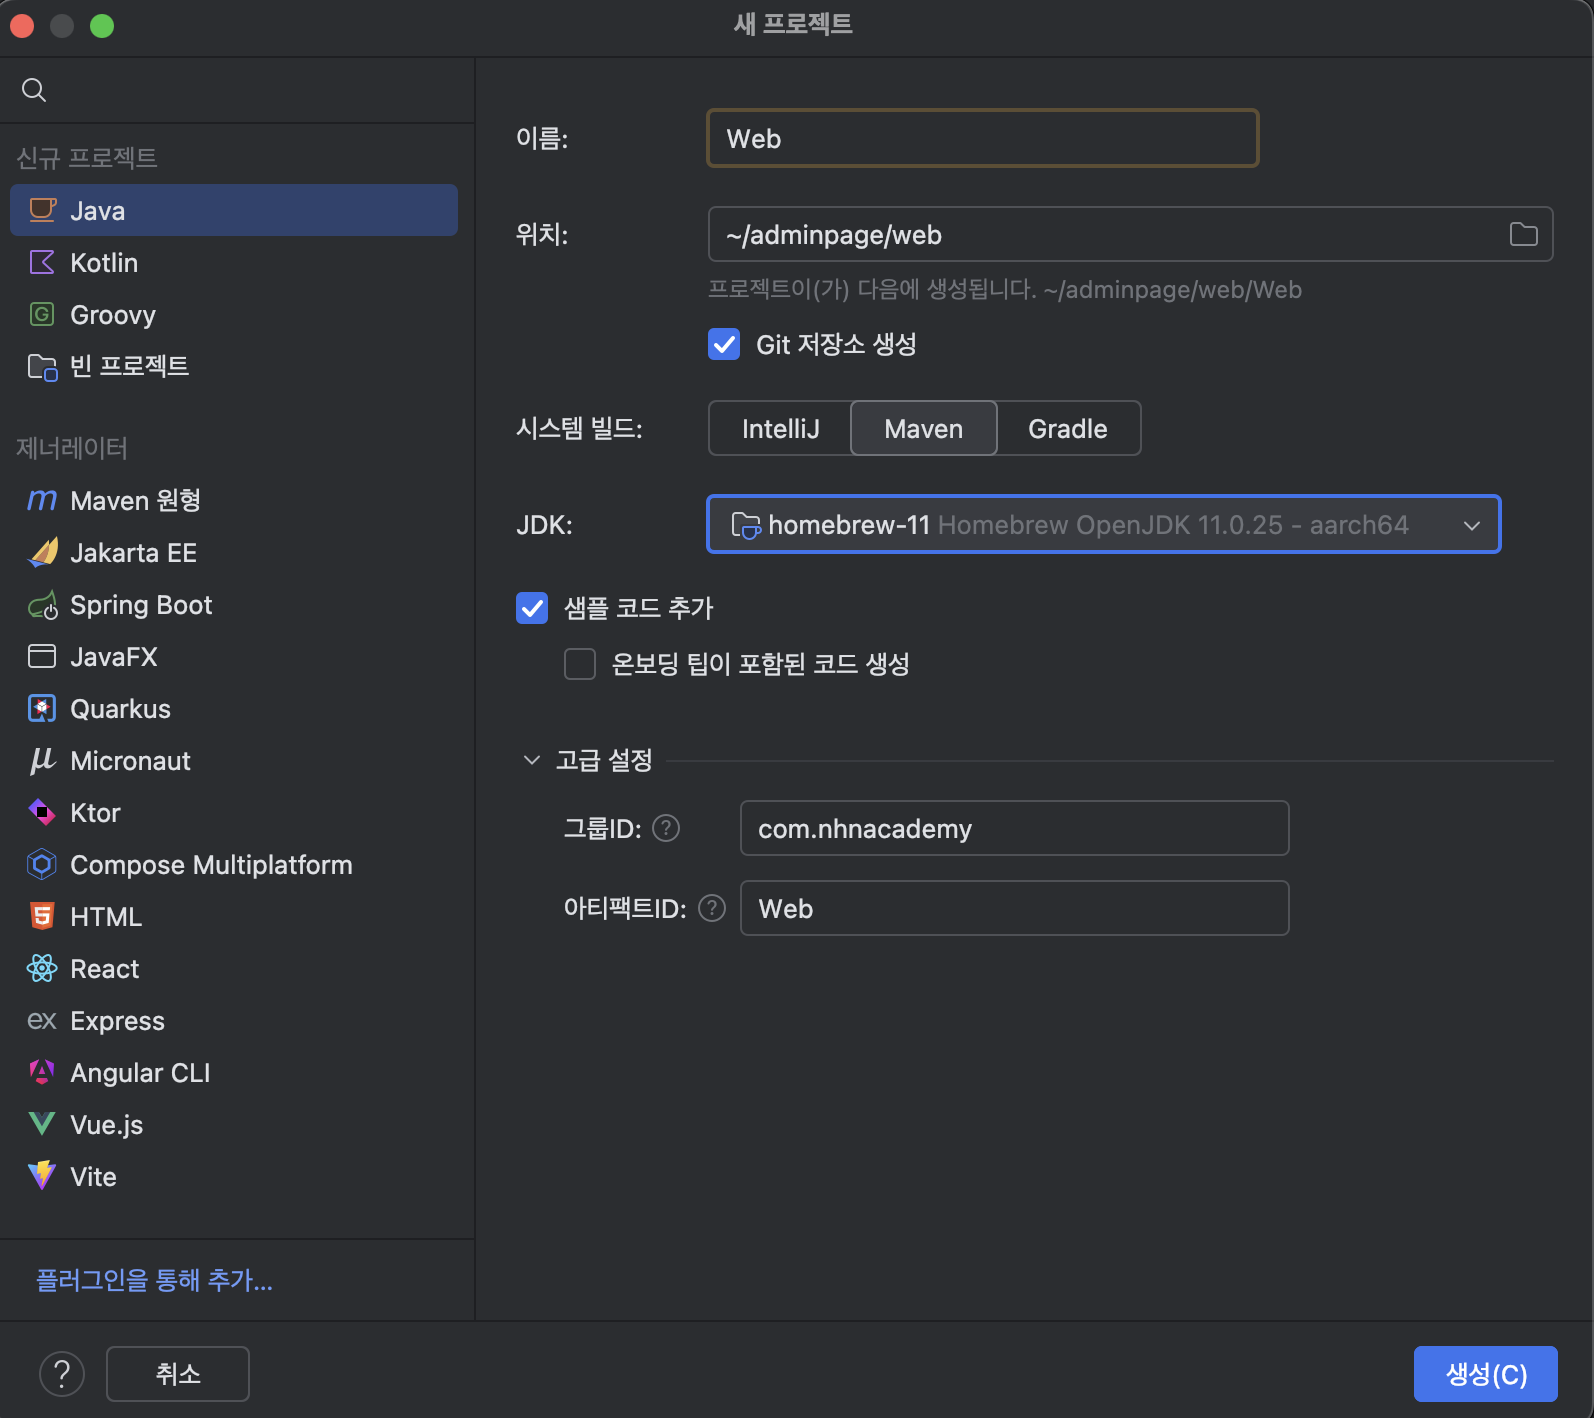Select Spring Boot generator label
Screen dimensions: 1594x1418
tap(141, 605)
